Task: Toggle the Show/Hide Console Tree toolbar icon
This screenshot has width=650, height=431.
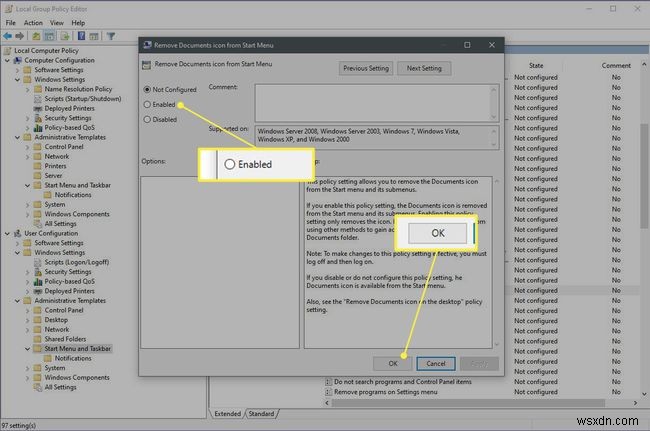Action: (49, 36)
